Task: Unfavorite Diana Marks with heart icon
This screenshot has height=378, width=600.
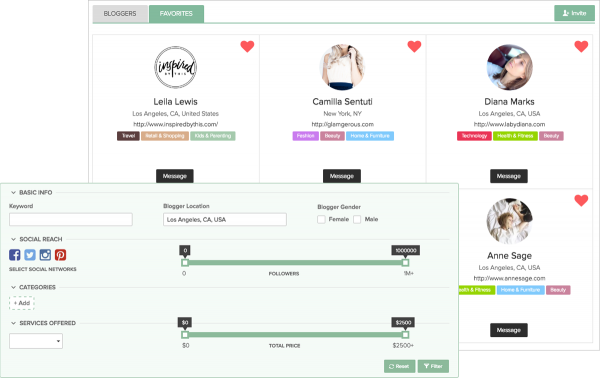Action: 581,46
